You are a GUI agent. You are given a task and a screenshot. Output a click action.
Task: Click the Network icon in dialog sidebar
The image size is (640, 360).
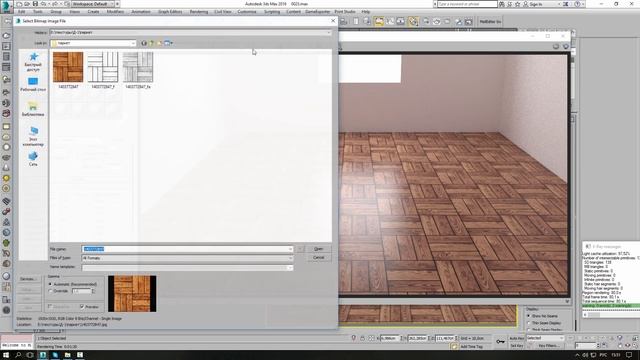[33, 156]
